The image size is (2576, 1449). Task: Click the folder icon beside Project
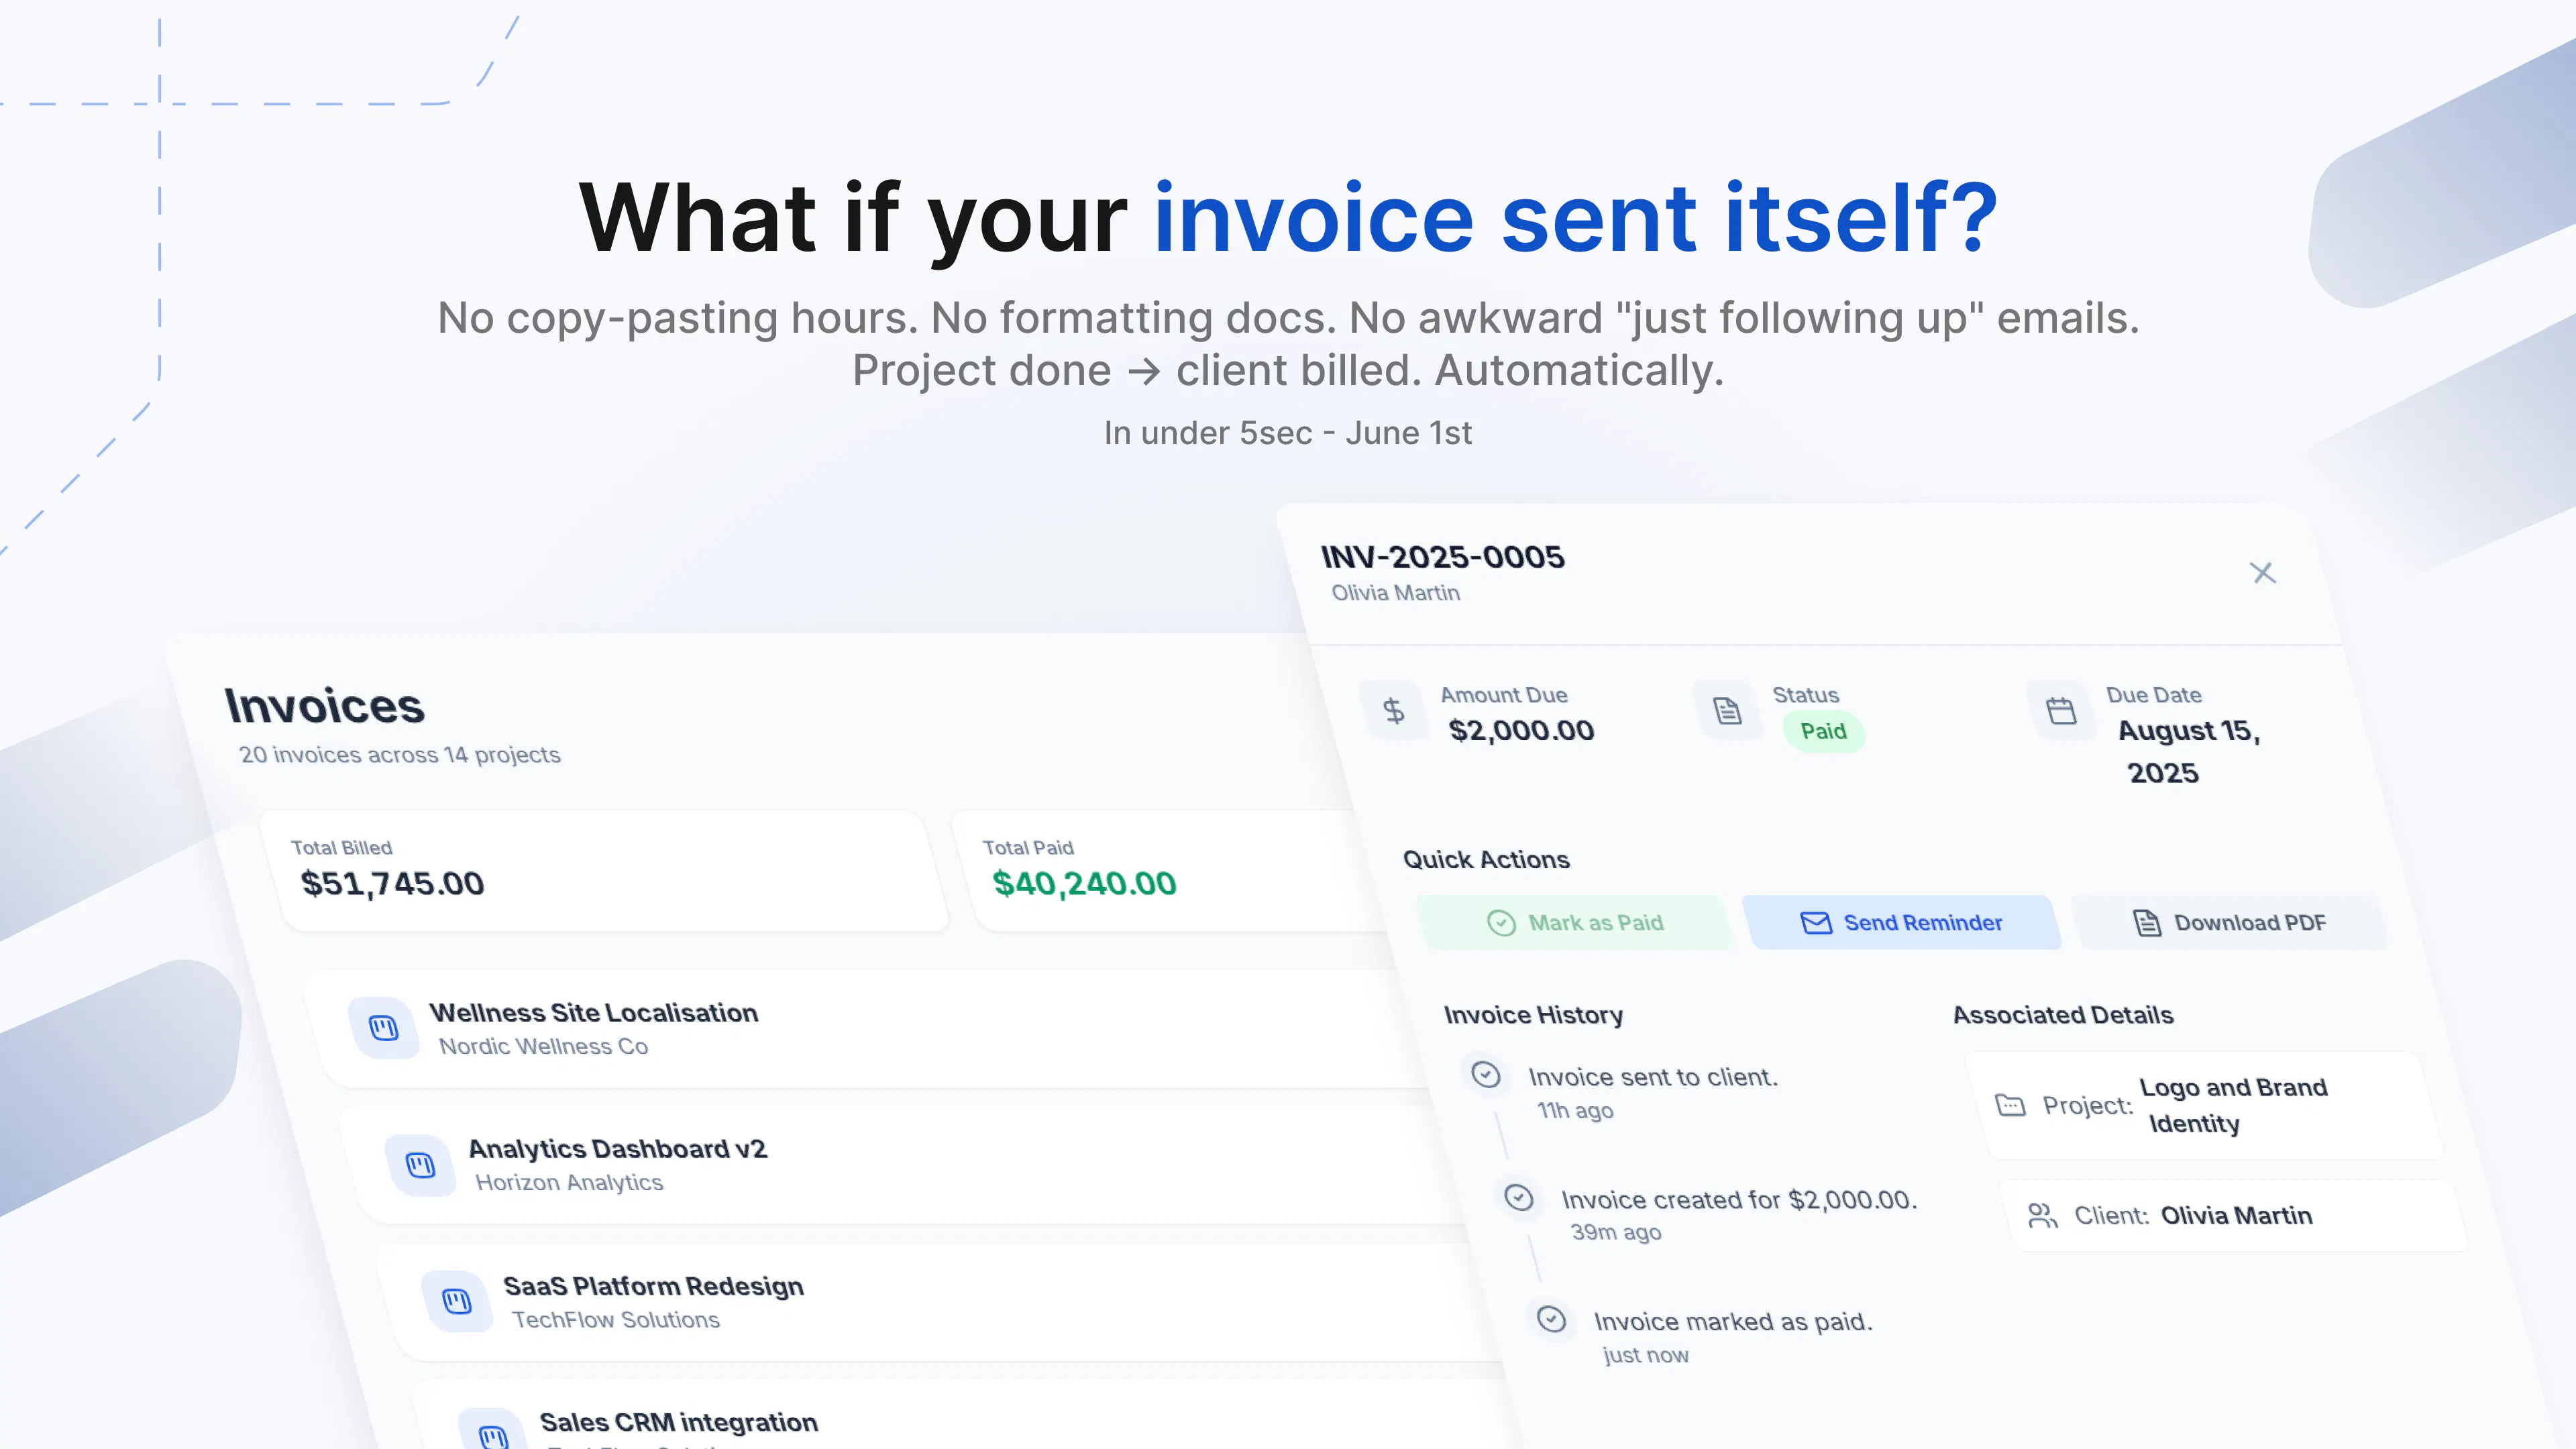tap(2010, 1105)
